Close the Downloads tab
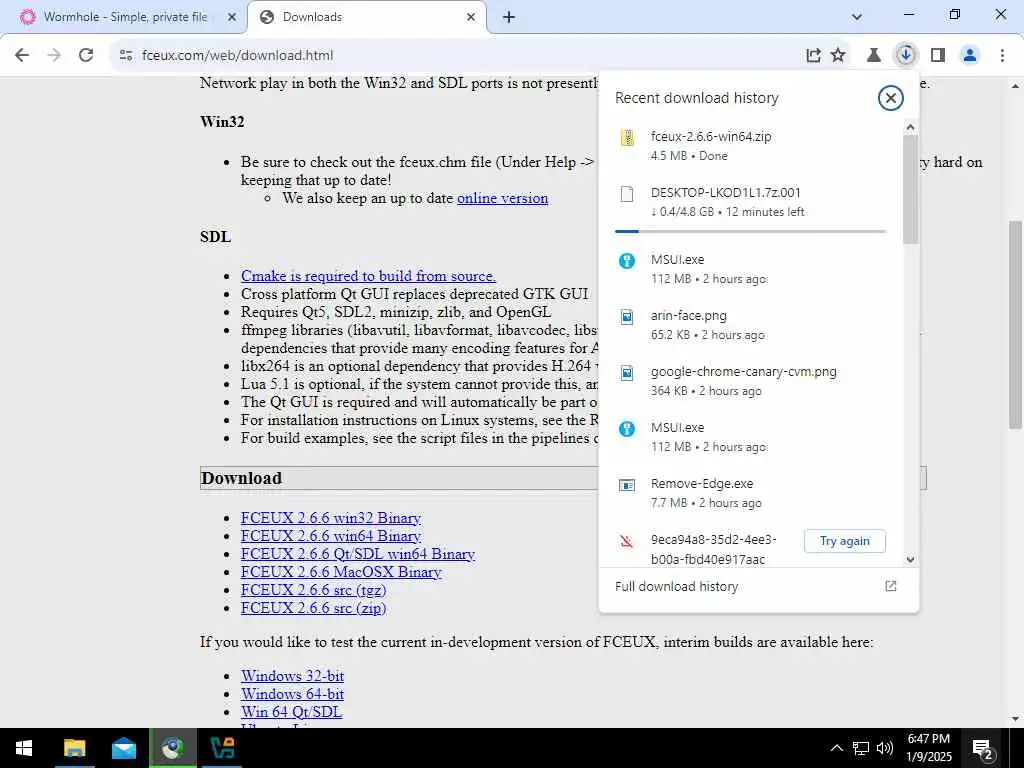Viewport: 1024px width, 768px height. point(471,17)
